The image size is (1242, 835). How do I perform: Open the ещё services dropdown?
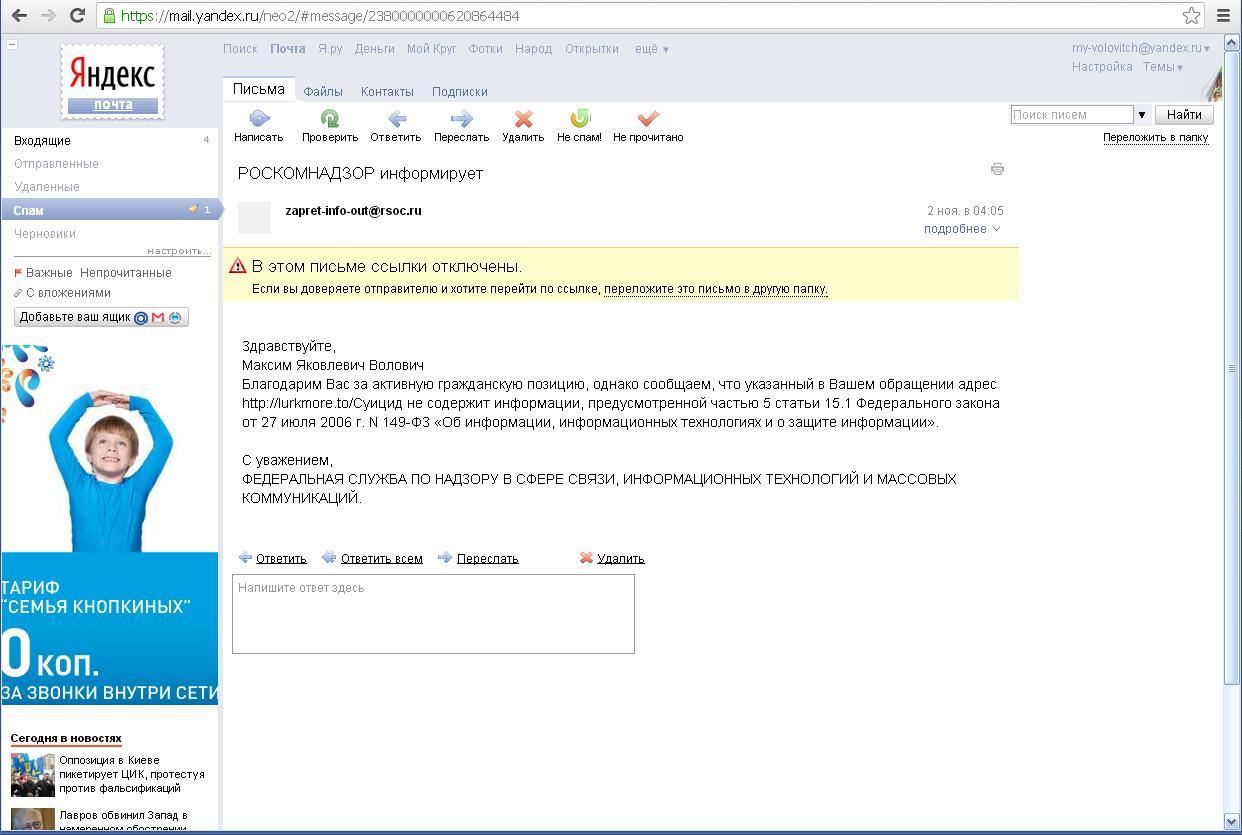[x=651, y=49]
